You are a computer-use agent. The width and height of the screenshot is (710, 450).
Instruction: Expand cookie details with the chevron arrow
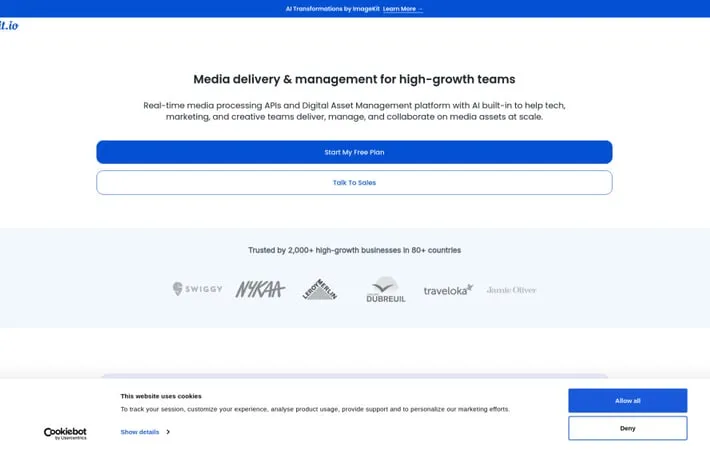click(168, 432)
